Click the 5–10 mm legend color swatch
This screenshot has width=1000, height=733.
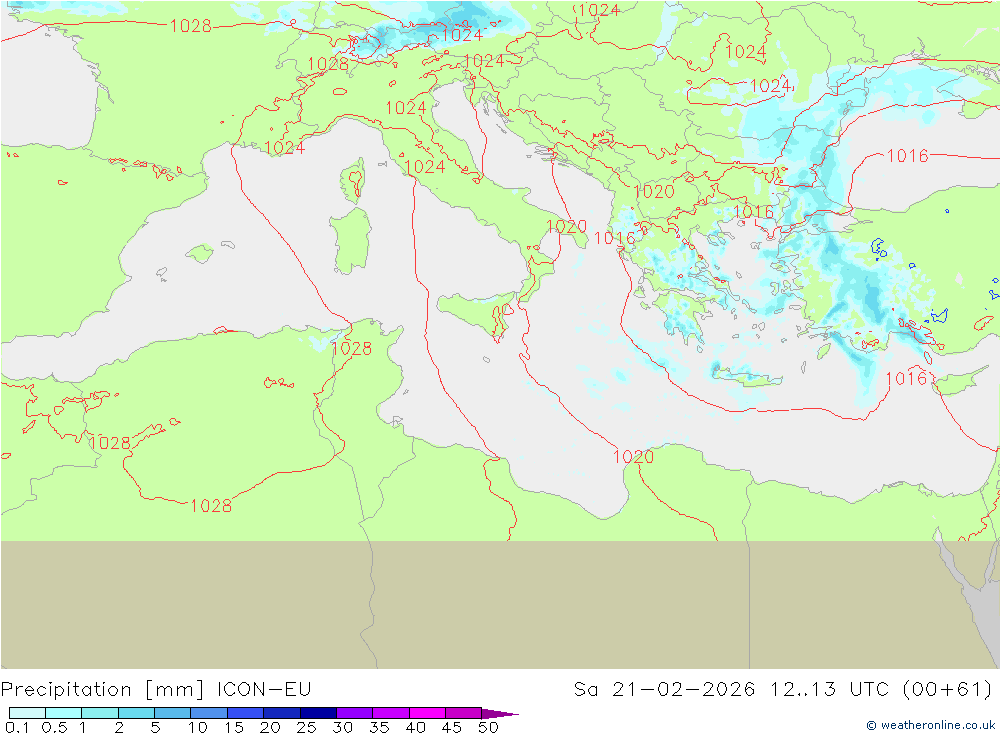(173, 713)
